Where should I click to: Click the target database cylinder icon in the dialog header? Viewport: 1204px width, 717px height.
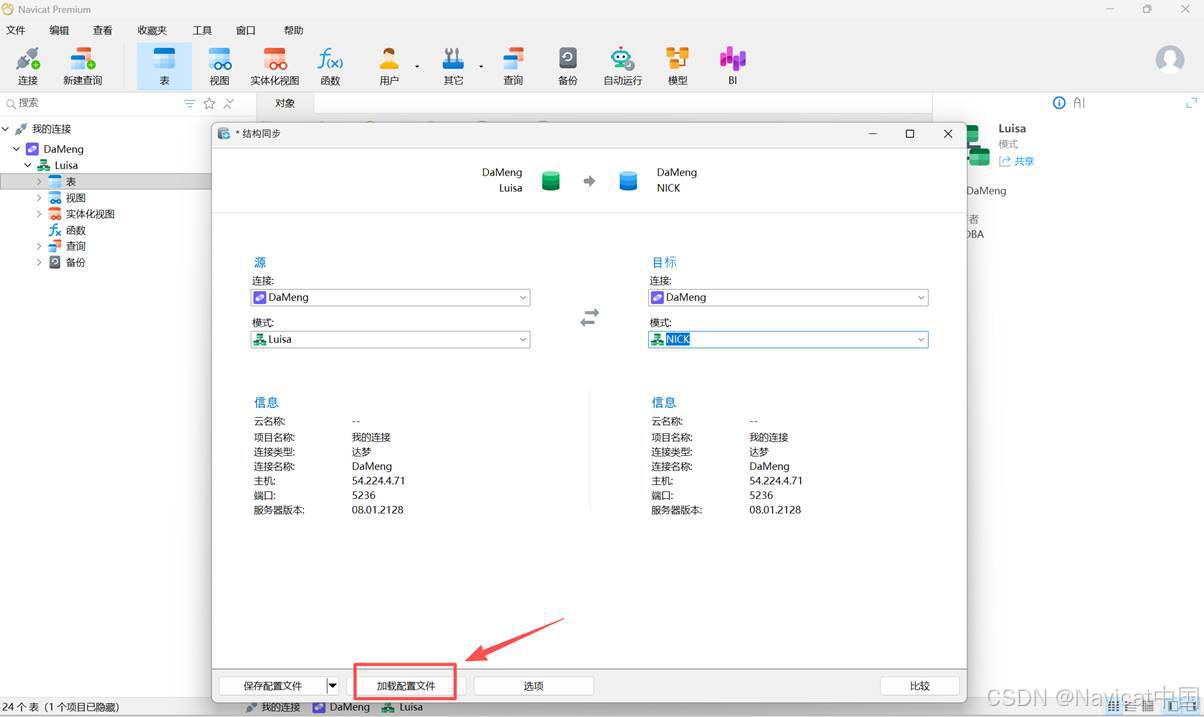pos(628,181)
